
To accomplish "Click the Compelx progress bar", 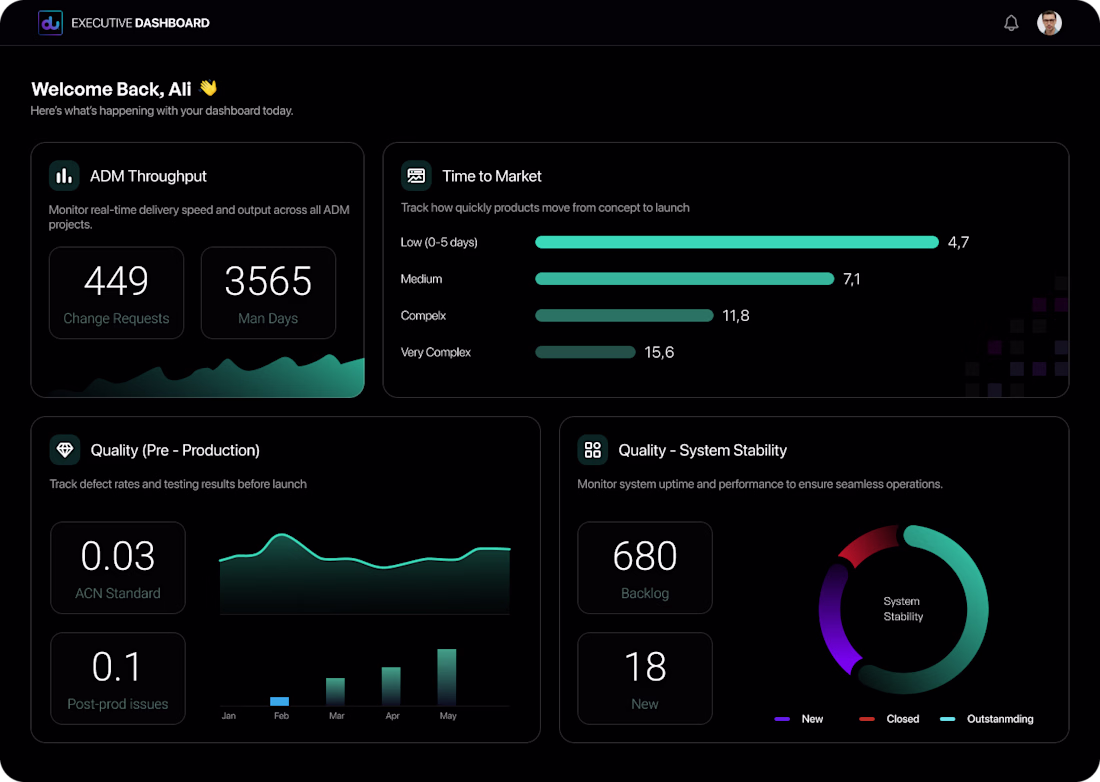I will click(624, 316).
